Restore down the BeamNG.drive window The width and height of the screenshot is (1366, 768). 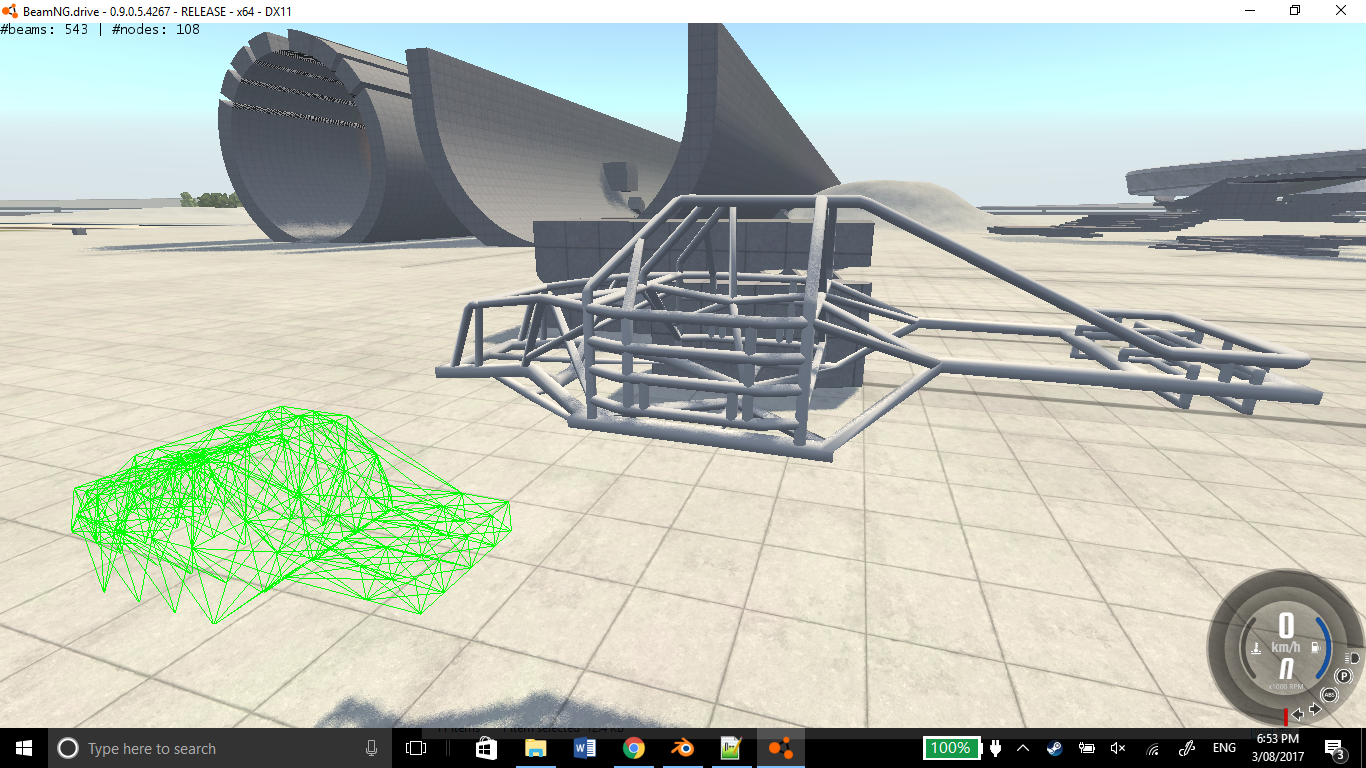(1296, 10)
